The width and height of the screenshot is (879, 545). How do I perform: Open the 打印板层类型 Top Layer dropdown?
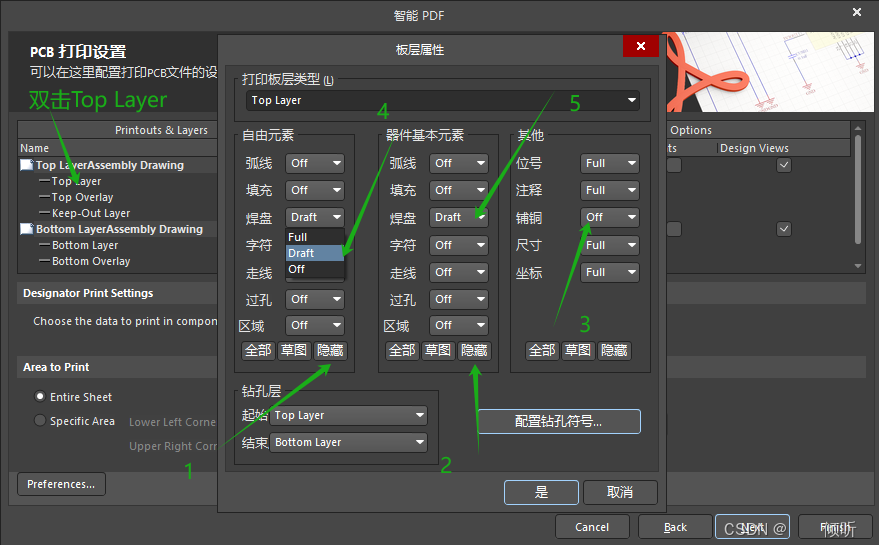click(x=442, y=100)
